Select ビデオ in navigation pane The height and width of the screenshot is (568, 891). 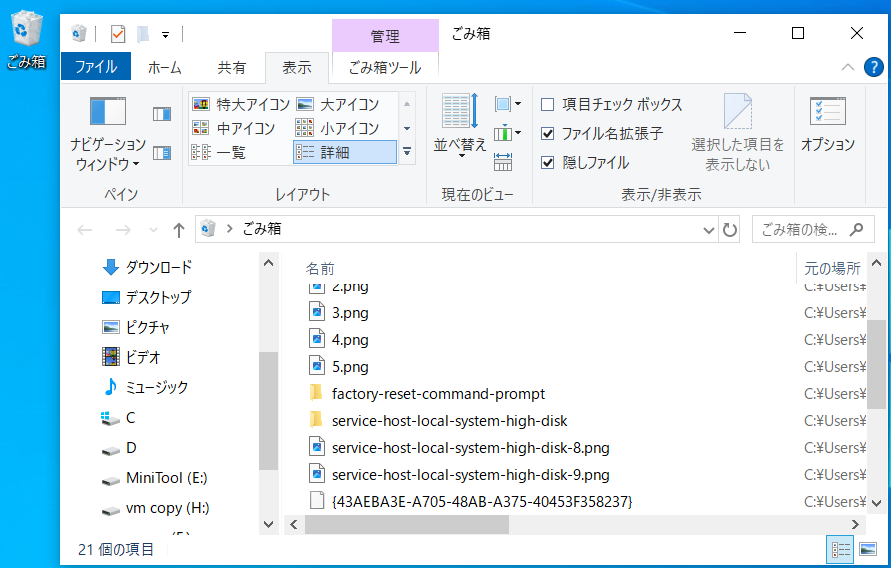pyautogui.click(x=132, y=357)
